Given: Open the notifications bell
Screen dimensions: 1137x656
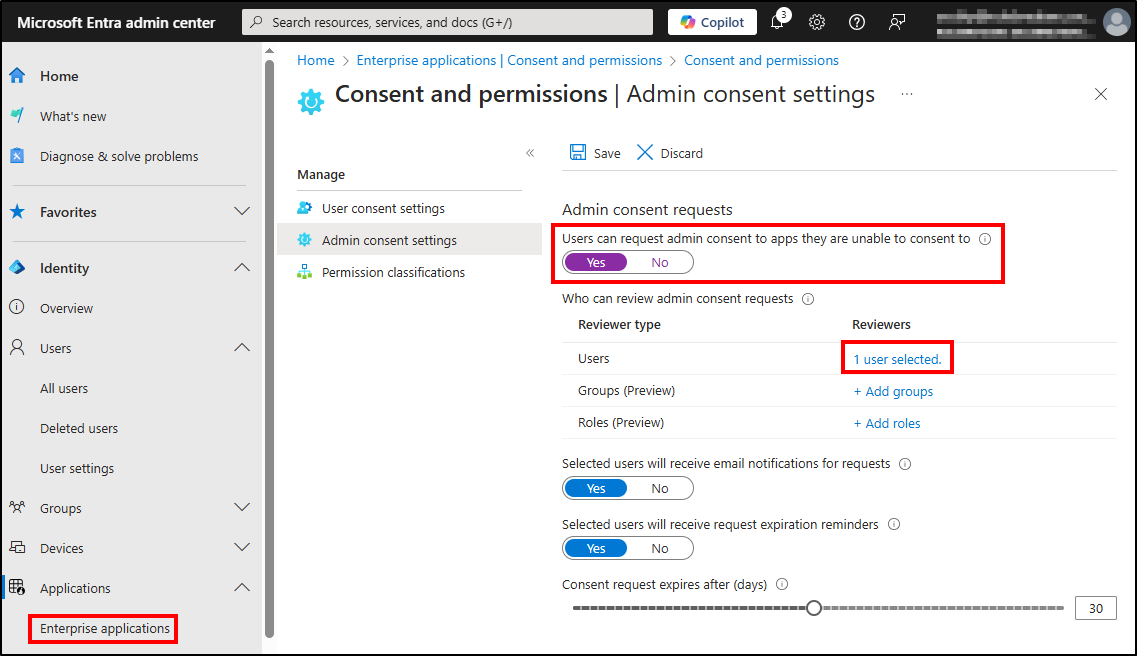Looking at the screenshot, I should click(777, 21).
